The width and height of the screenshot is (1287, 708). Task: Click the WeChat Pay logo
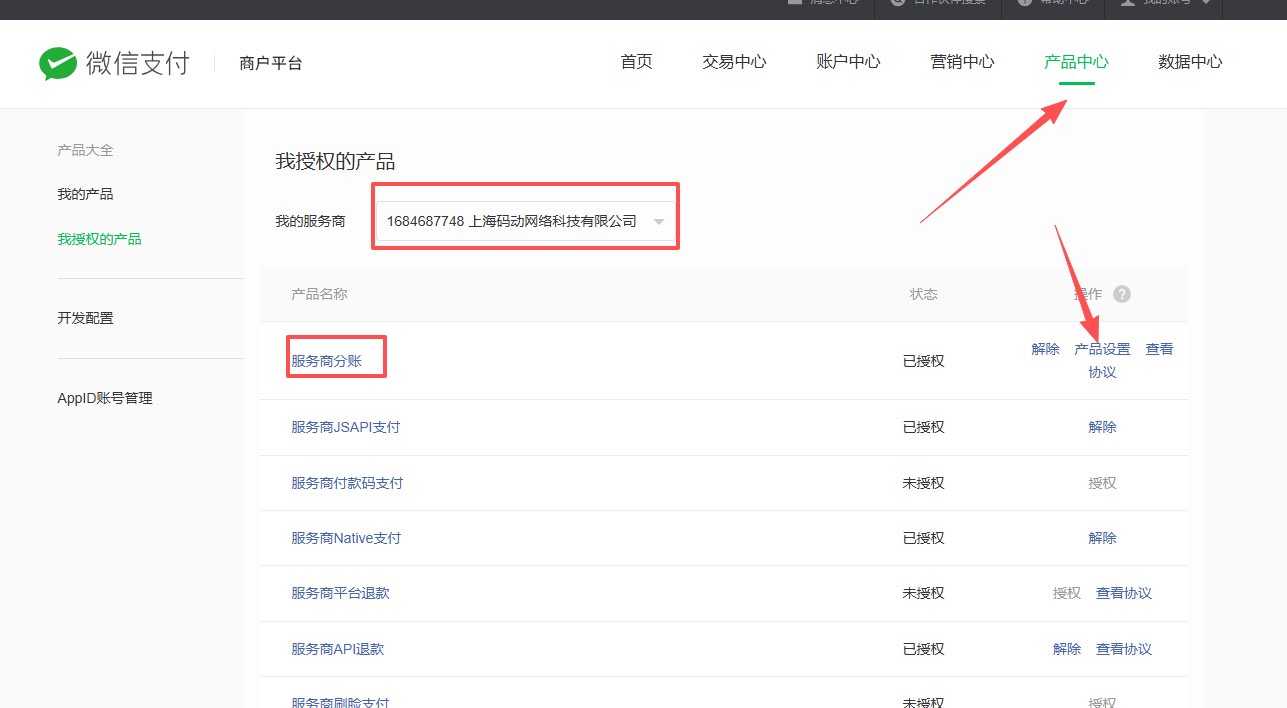pyautogui.click(x=114, y=63)
